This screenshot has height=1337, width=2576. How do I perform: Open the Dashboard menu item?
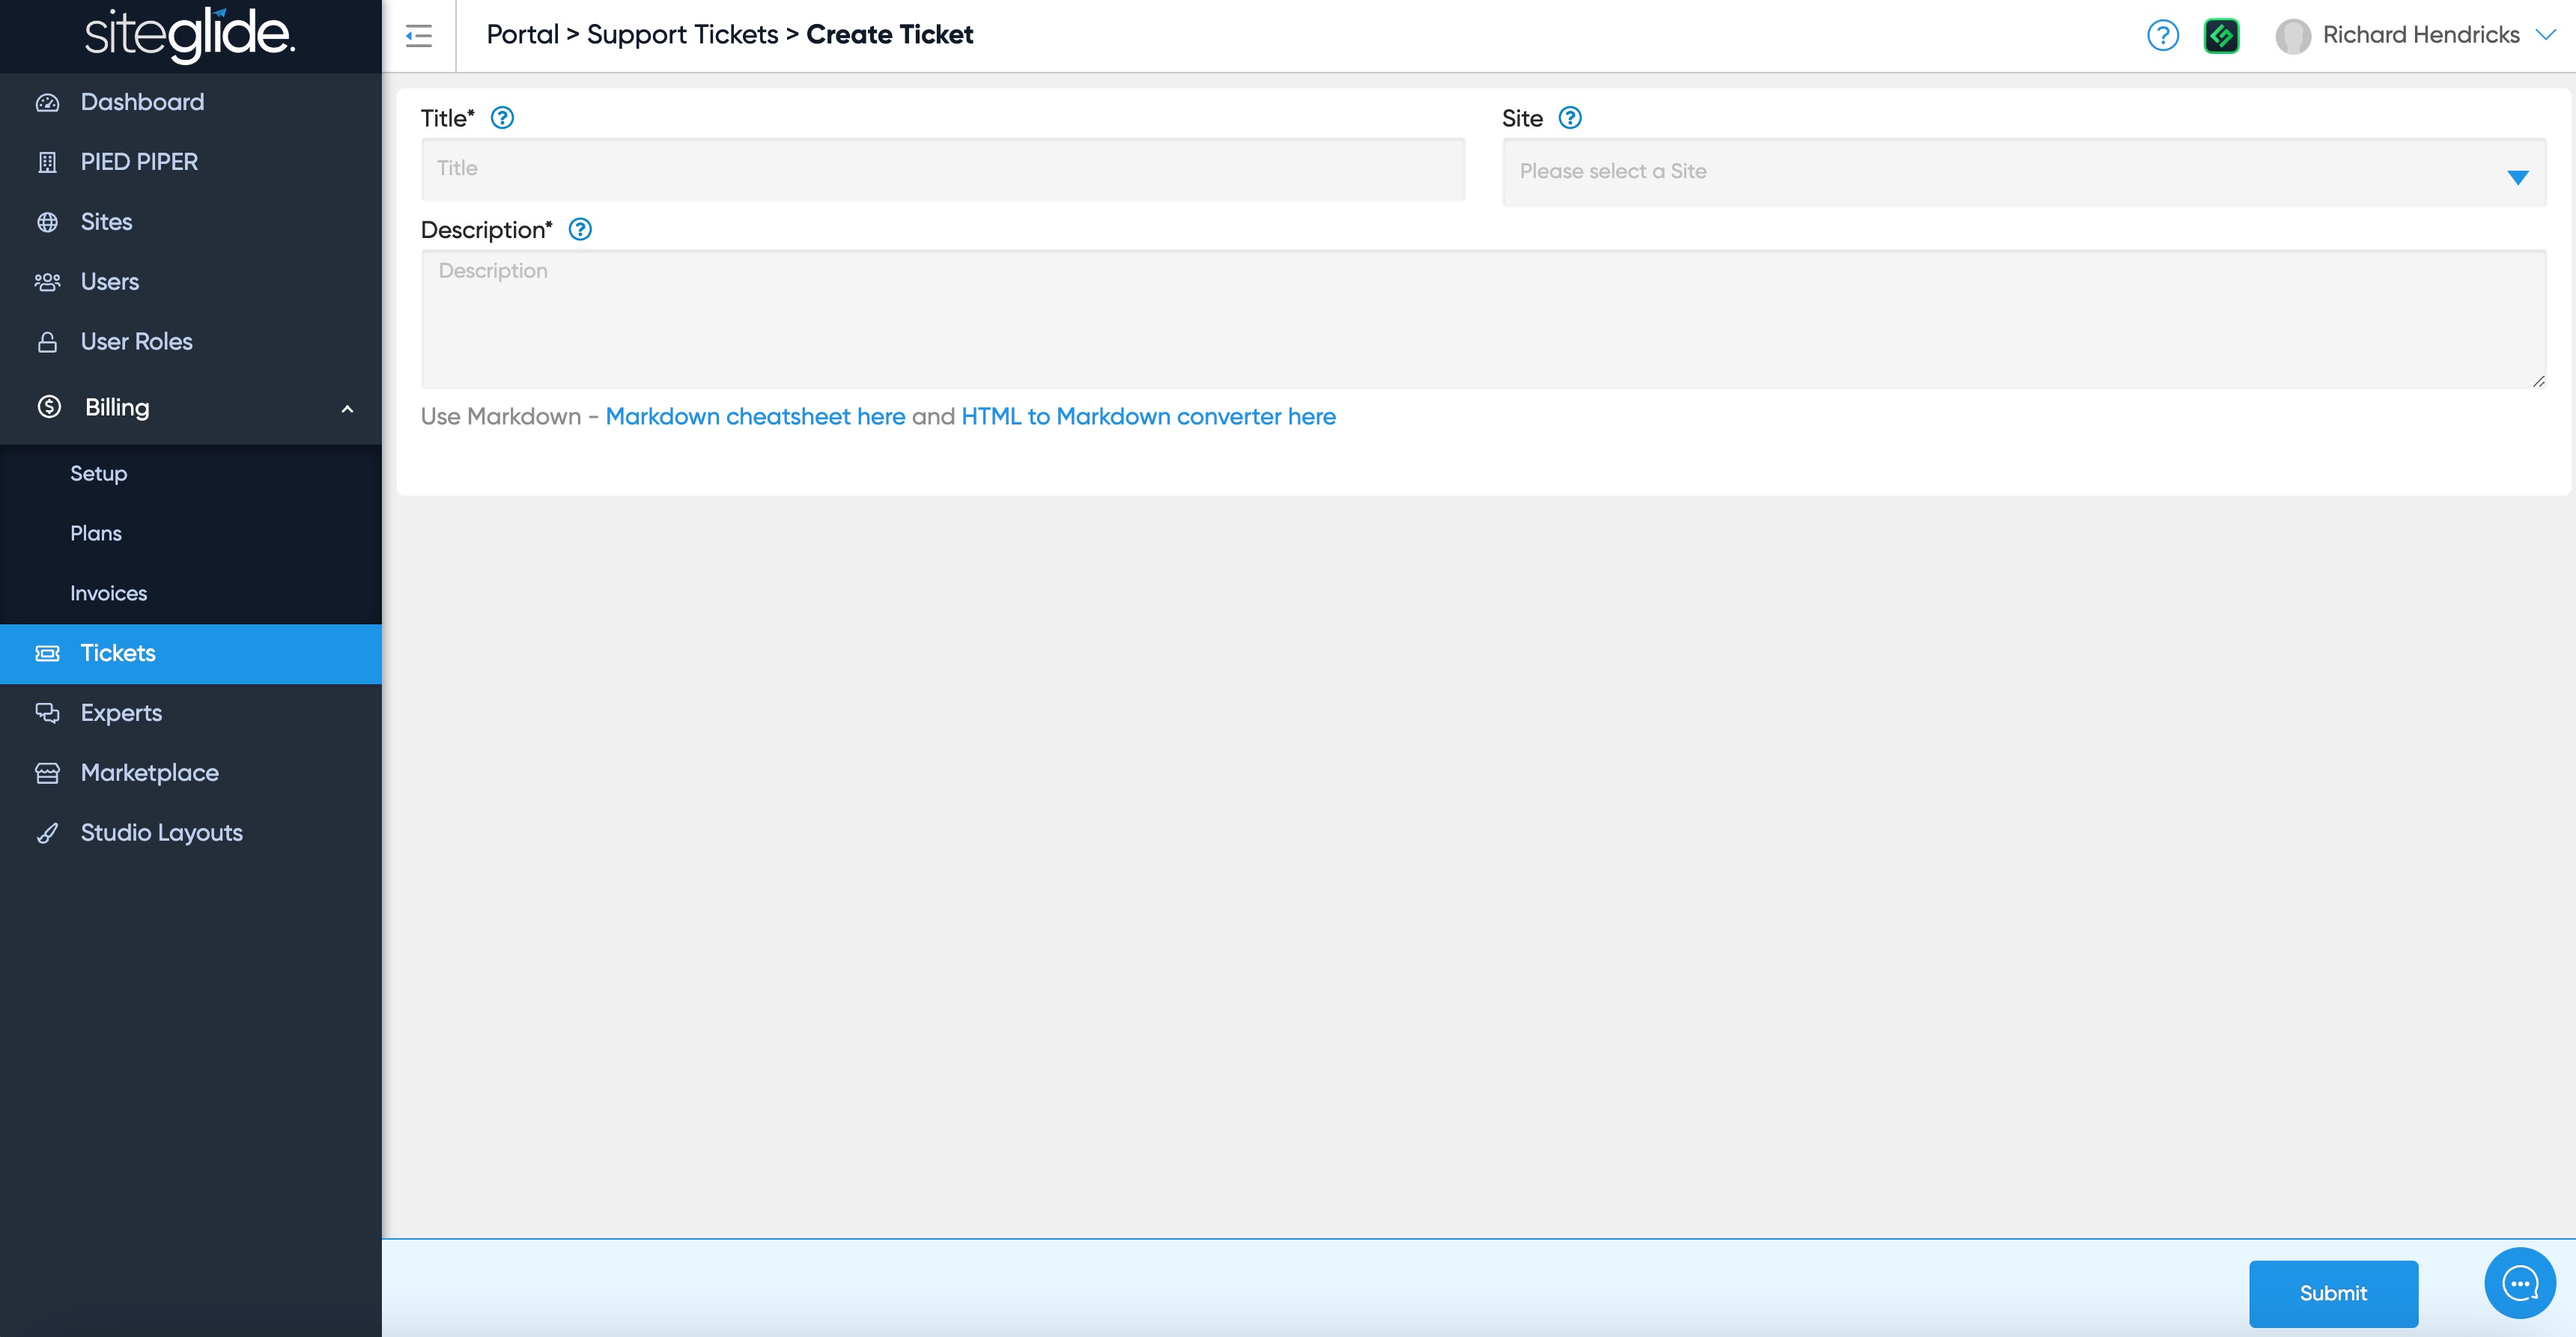click(142, 102)
